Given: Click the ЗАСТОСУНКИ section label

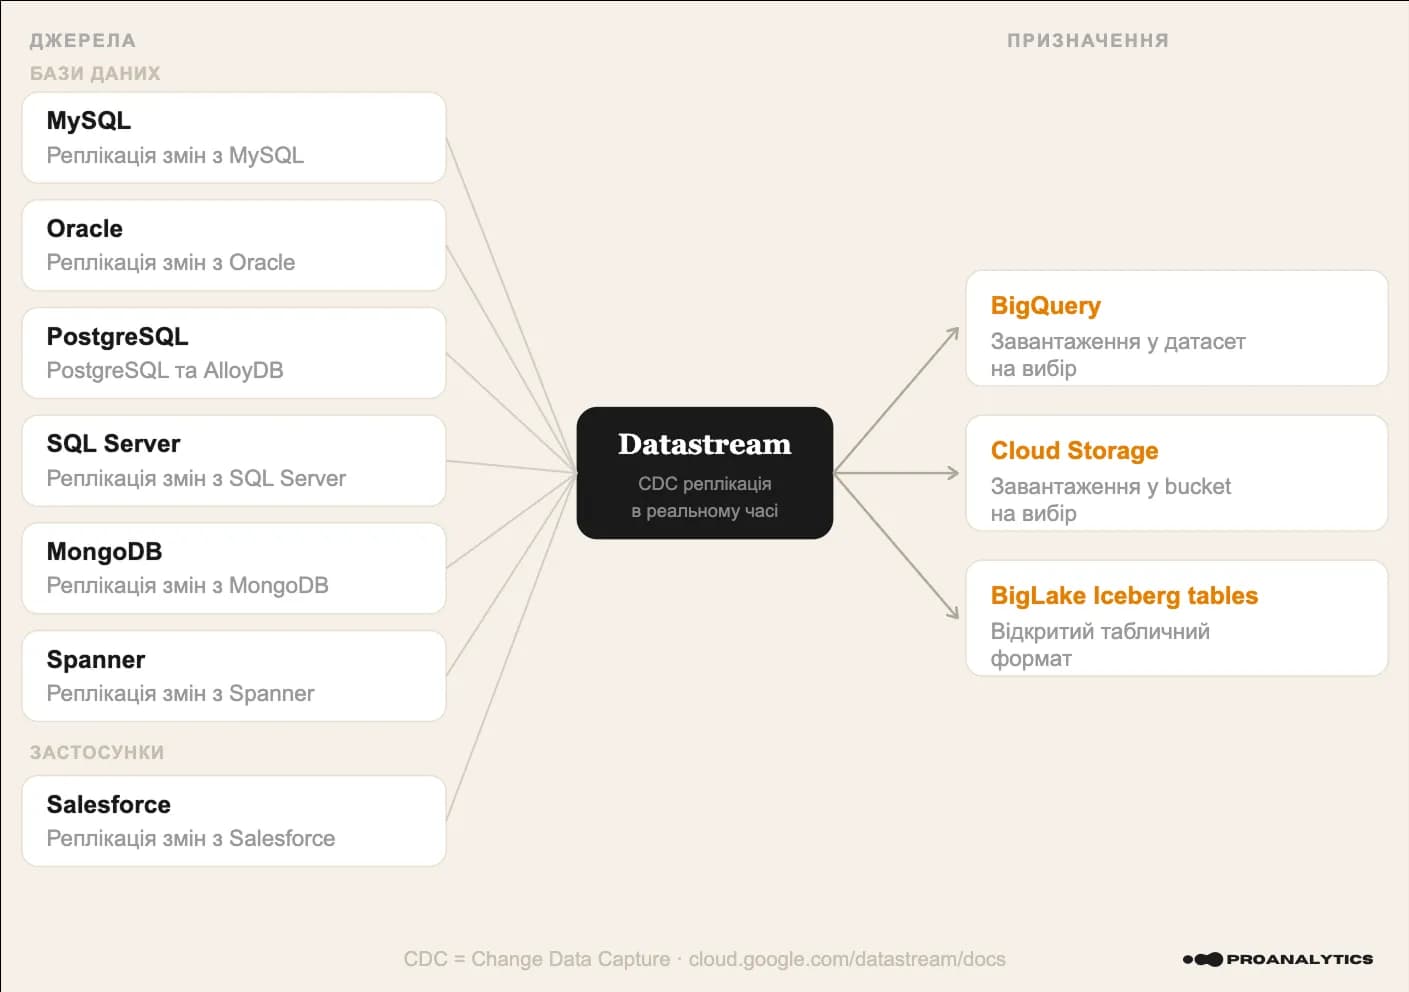Looking at the screenshot, I should [97, 753].
